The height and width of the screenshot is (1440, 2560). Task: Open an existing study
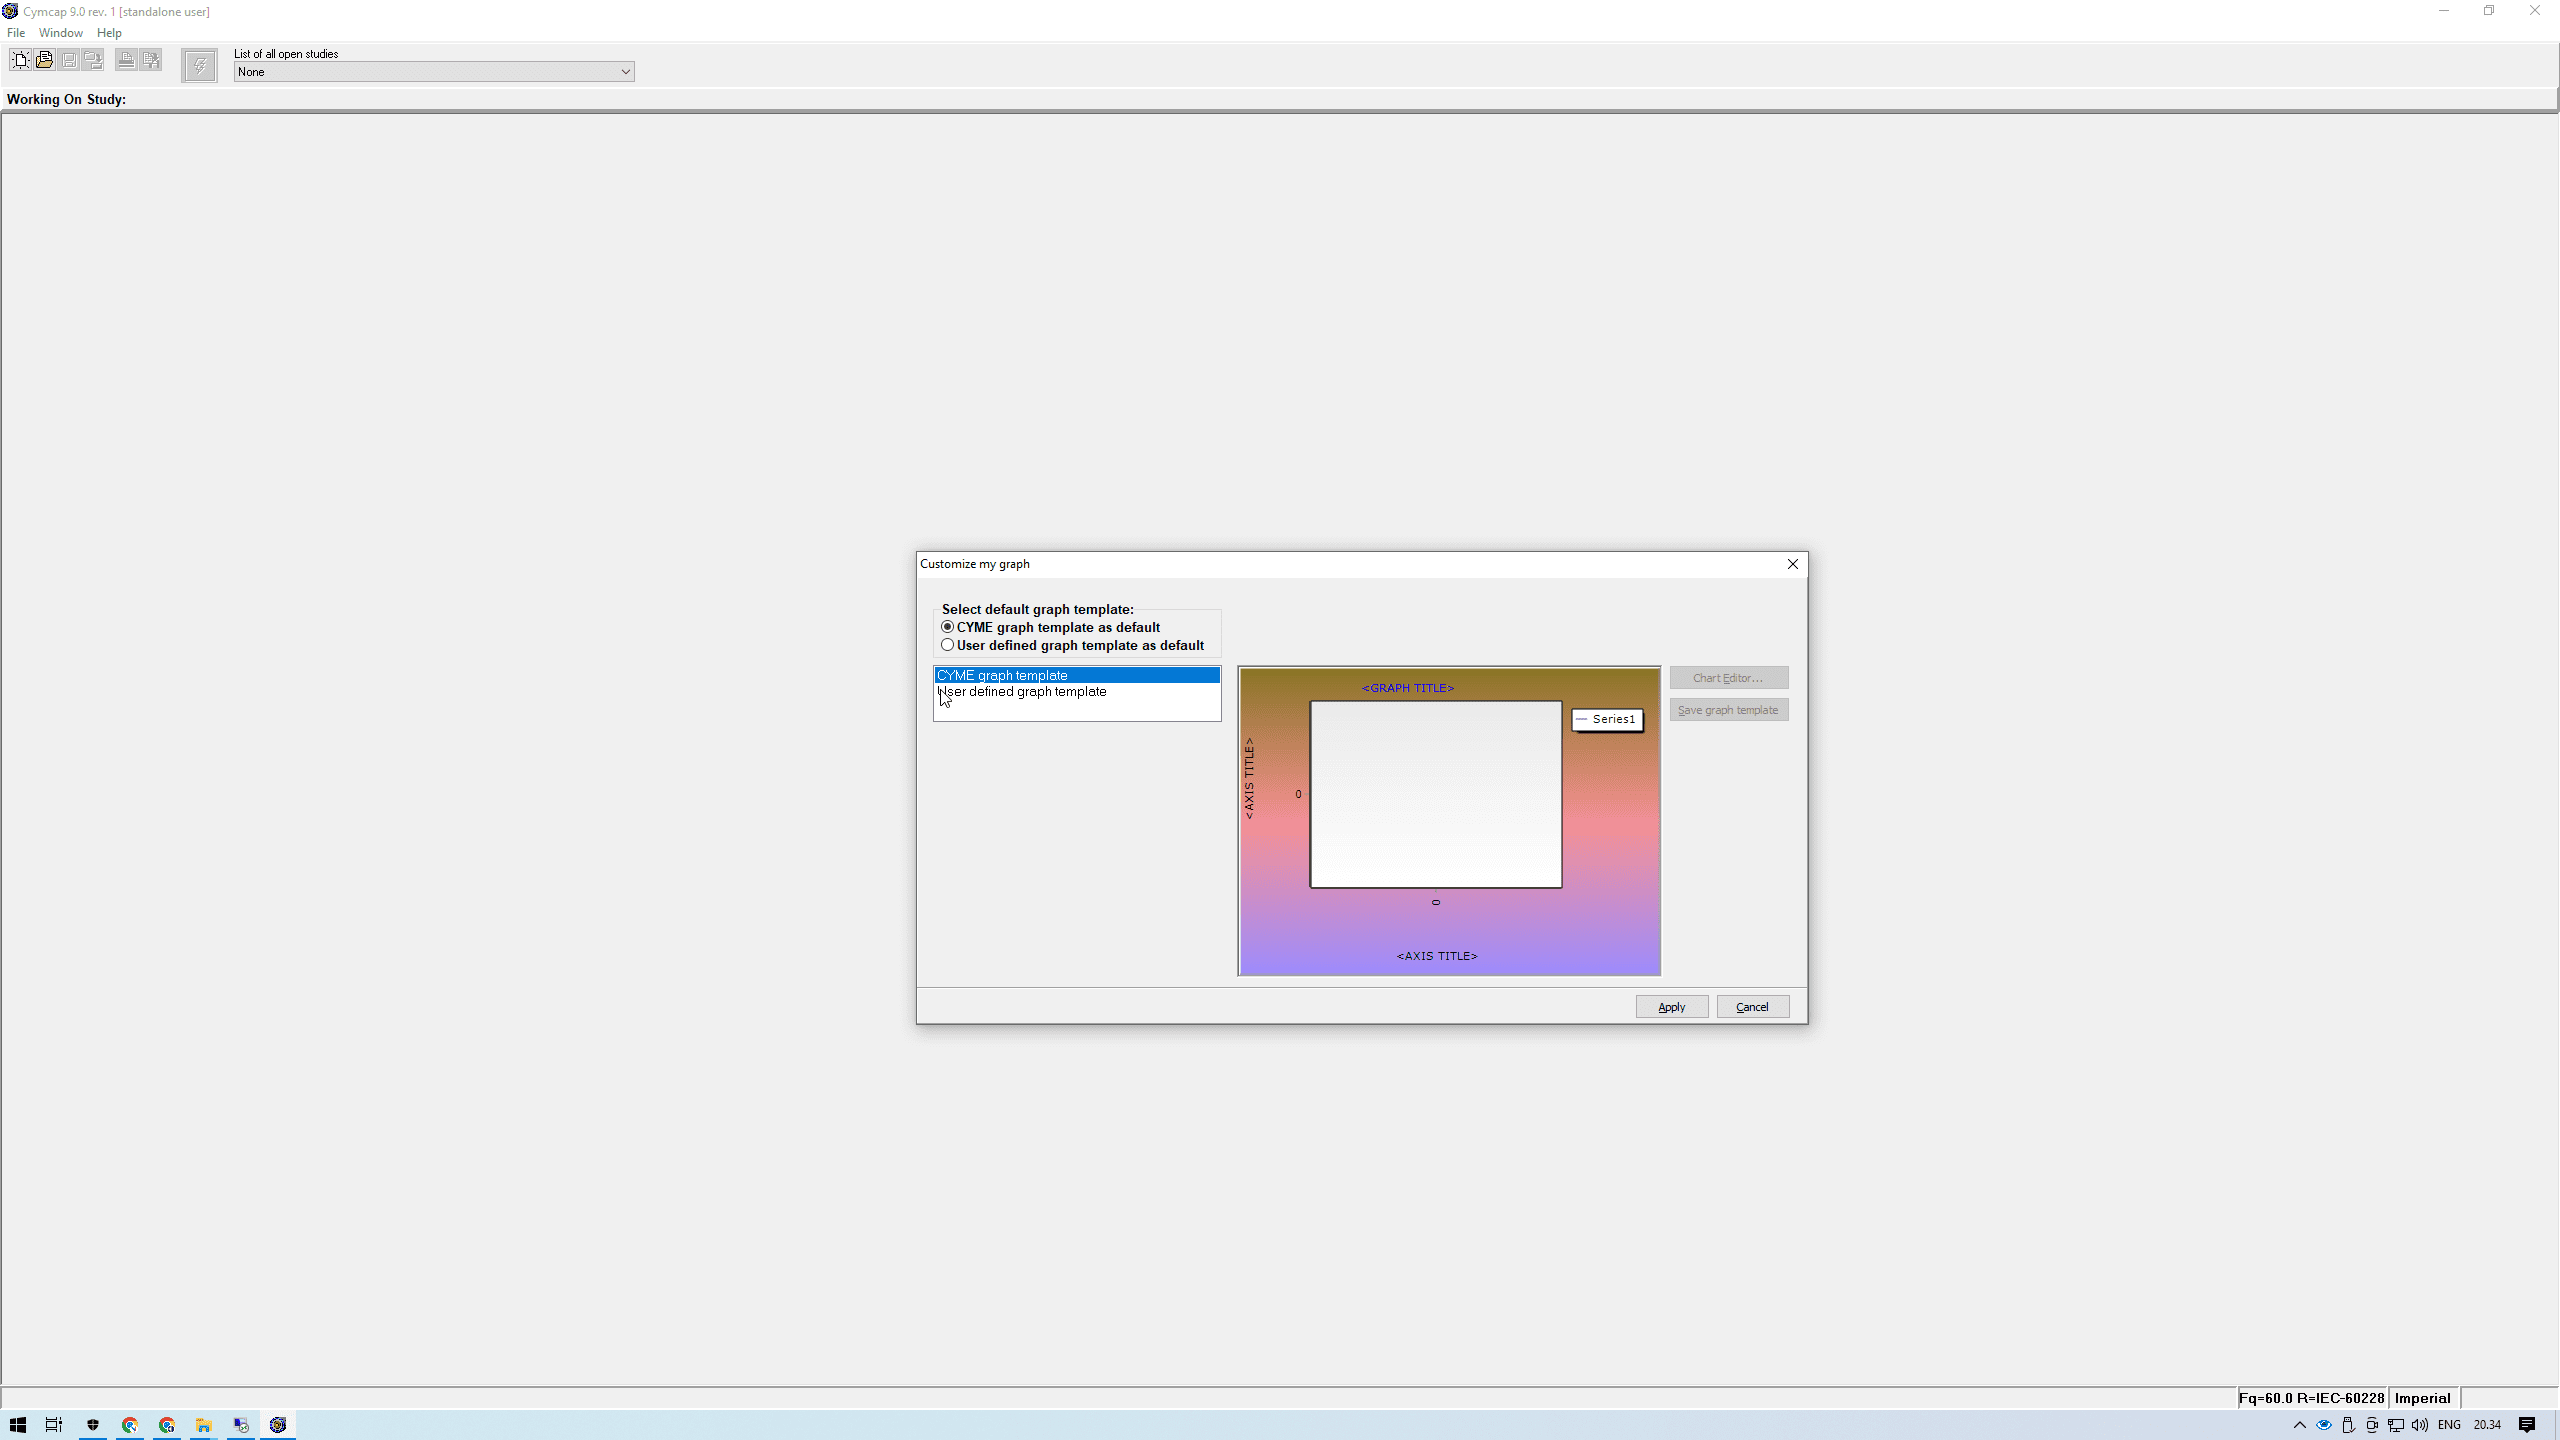44,60
